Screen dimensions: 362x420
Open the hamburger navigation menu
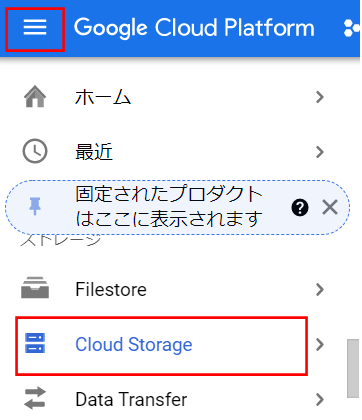(x=35, y=27)
